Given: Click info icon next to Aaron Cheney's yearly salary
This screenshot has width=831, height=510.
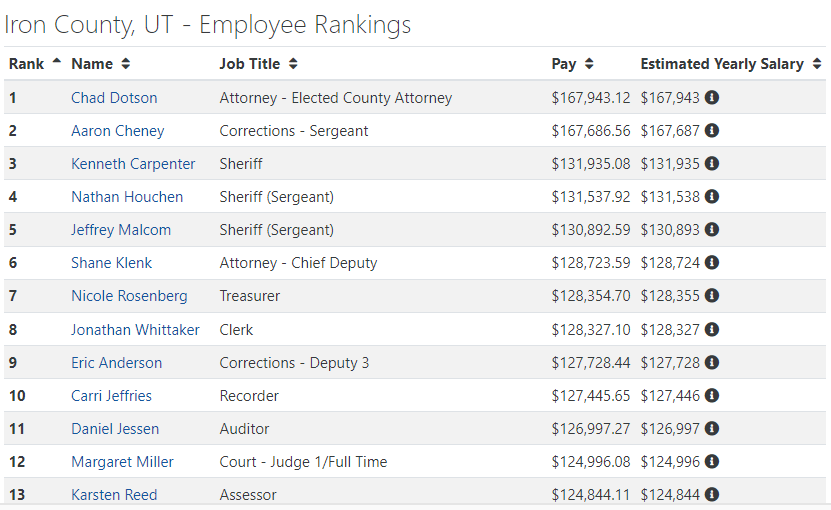Looking at the screenshot, I should (712, 130).
